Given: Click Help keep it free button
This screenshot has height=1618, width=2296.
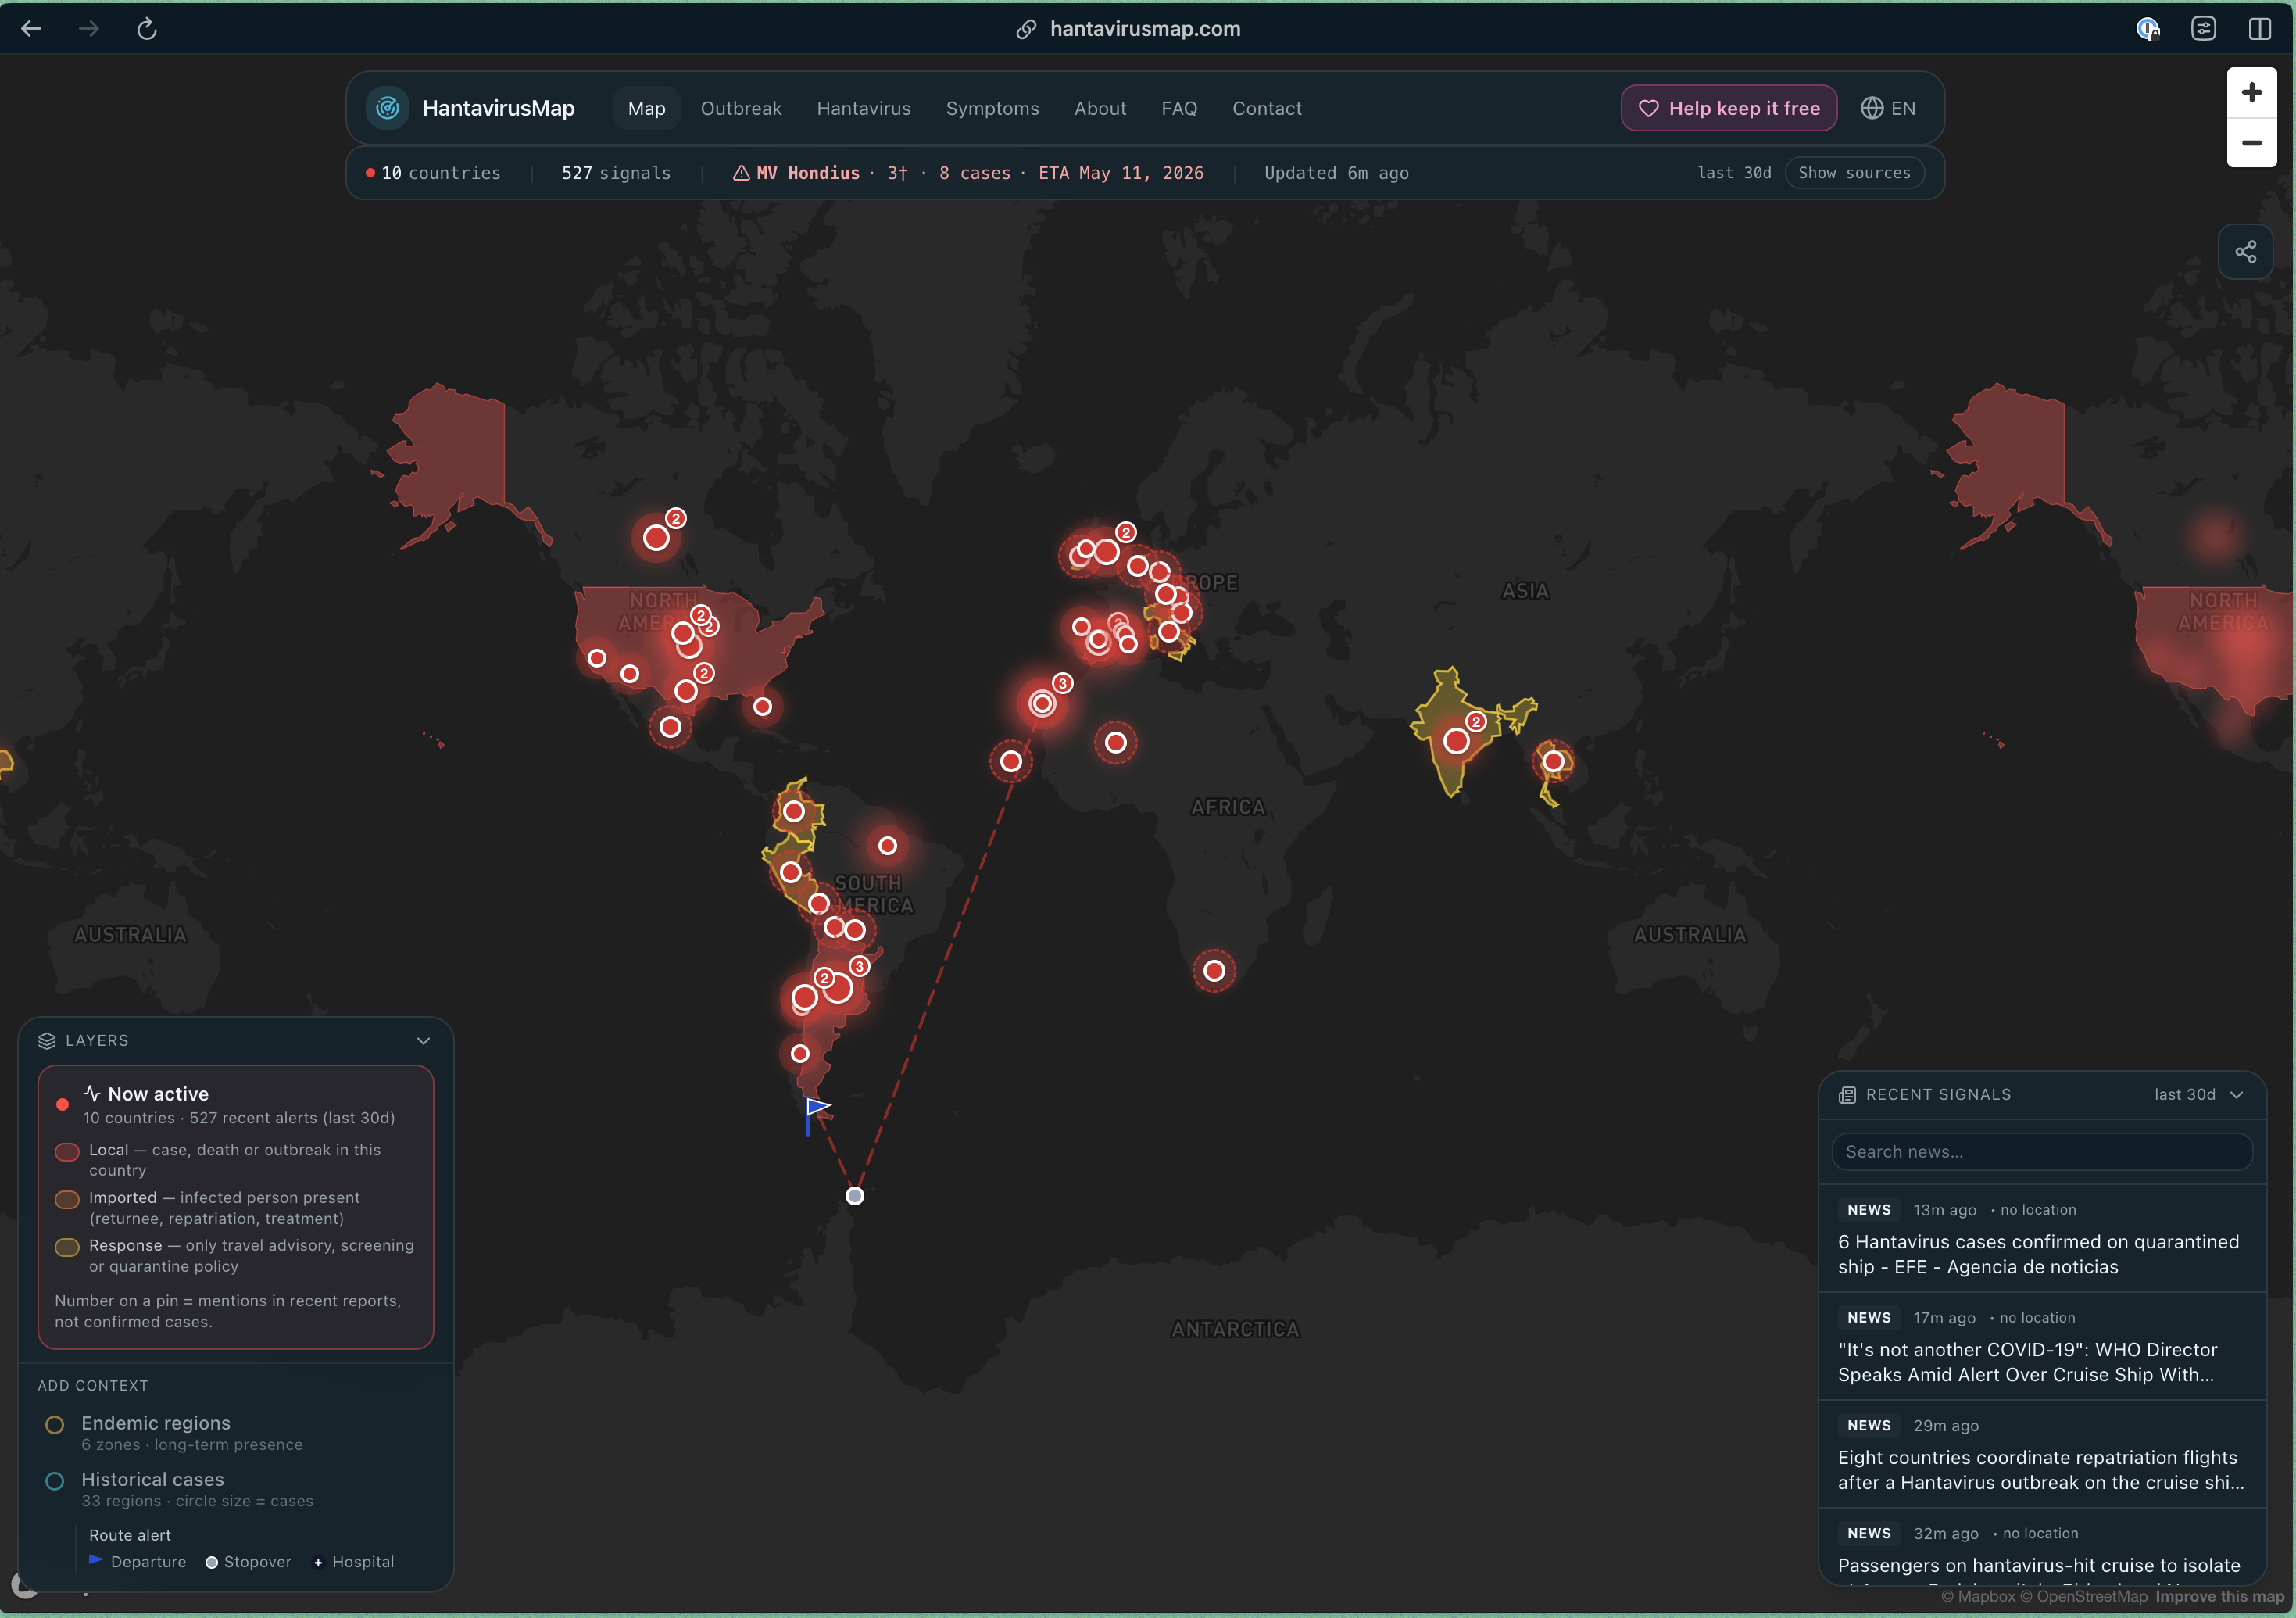Looking at the screenshot, I should pyautogui.click(x=1728, y=108).
